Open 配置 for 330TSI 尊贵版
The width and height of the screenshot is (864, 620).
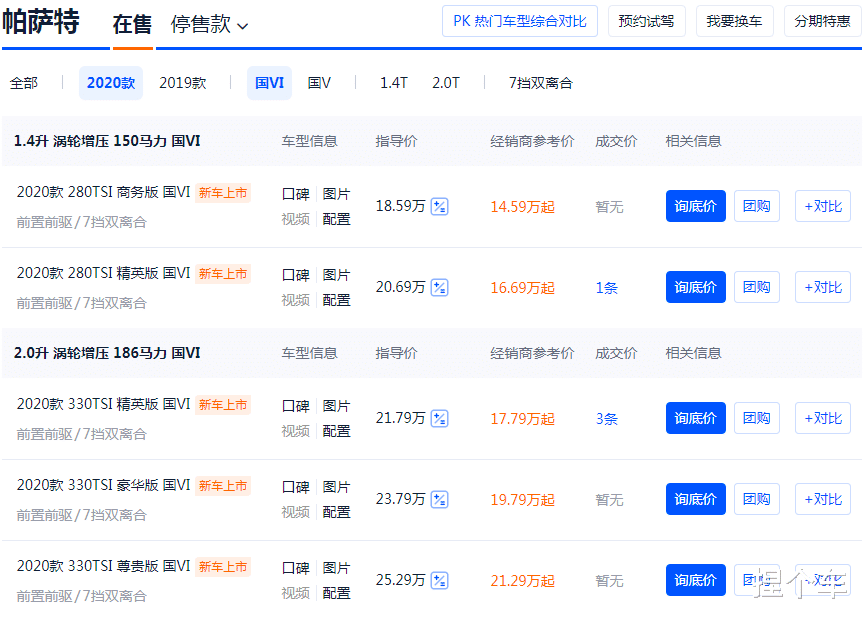336,594
